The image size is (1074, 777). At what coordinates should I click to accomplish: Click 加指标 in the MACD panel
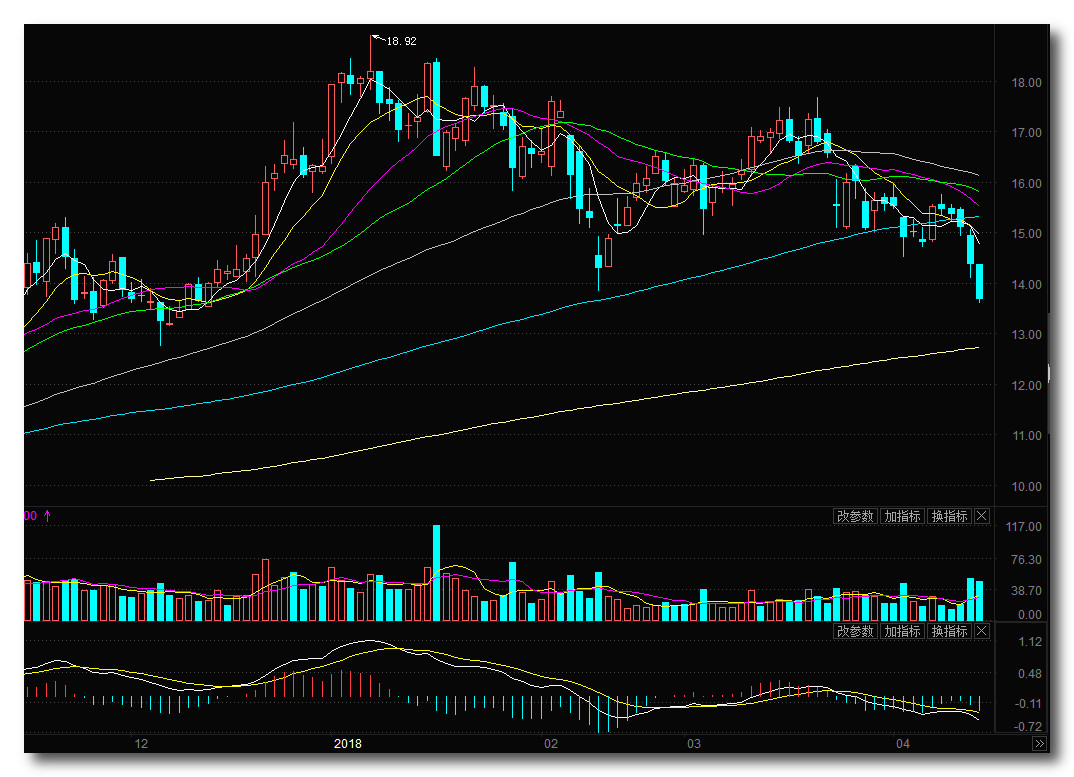[x=902, y=631]
